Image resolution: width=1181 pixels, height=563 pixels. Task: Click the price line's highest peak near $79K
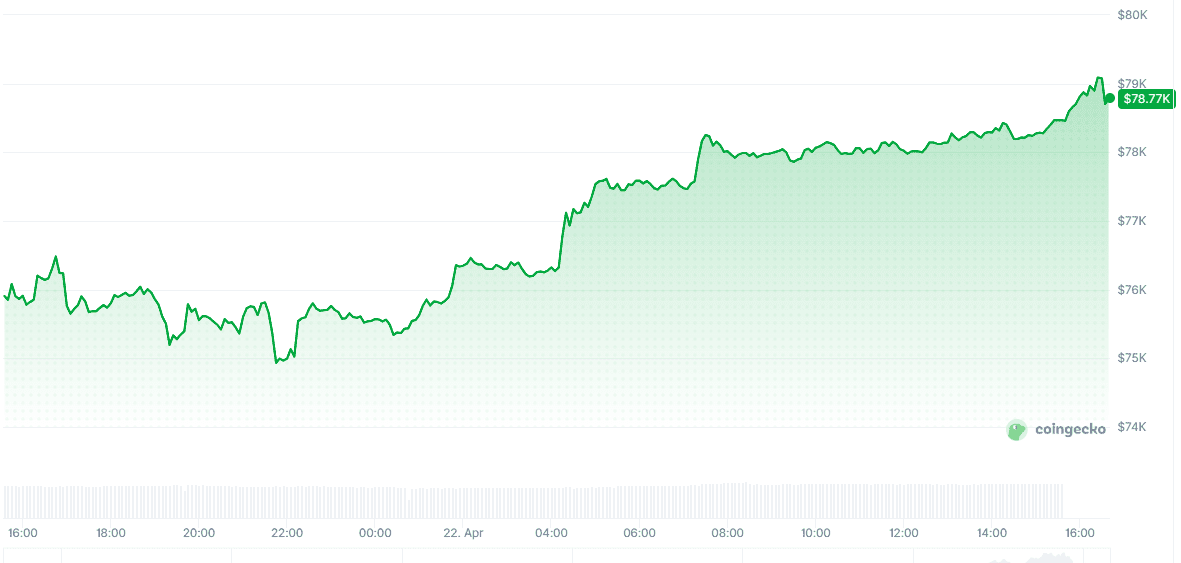pos(1099,77)
